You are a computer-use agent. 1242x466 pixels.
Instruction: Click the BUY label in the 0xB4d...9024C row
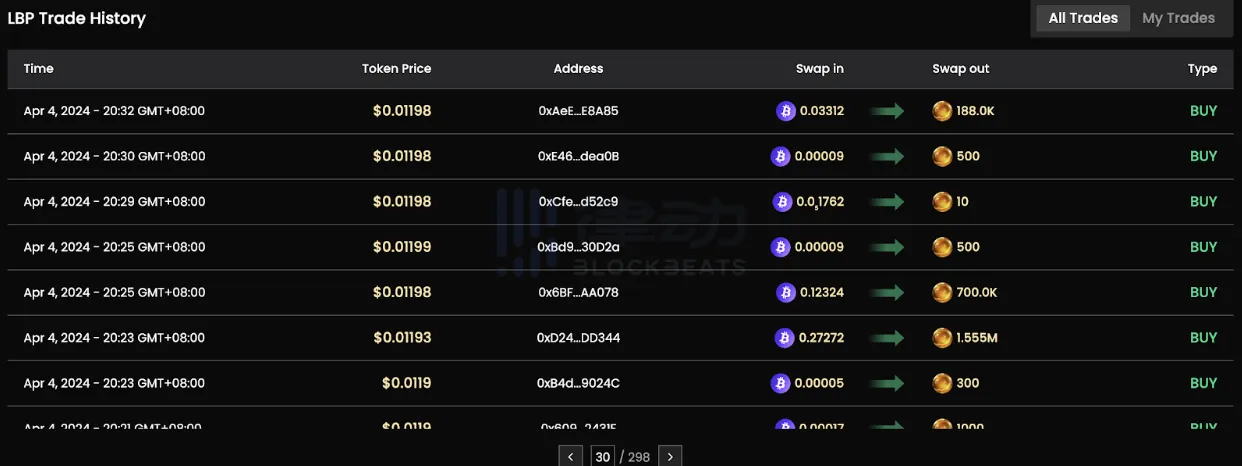1203,383
